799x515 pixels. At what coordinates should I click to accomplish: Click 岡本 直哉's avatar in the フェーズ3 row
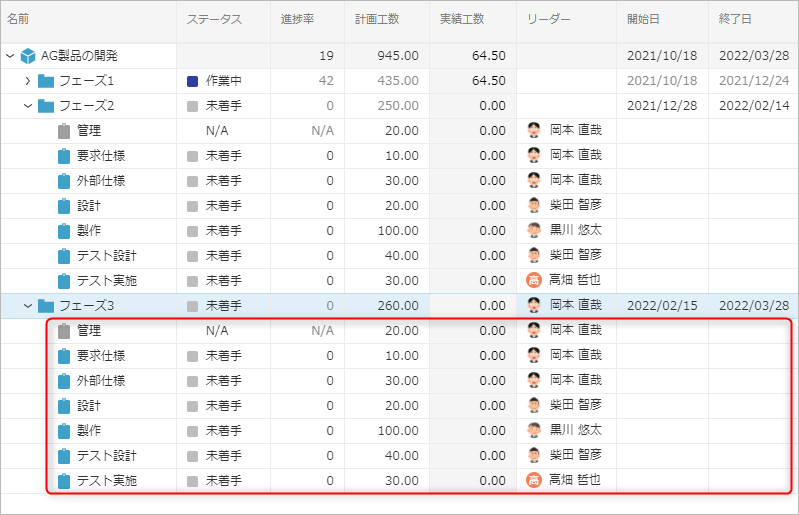[x=534, y=306]
